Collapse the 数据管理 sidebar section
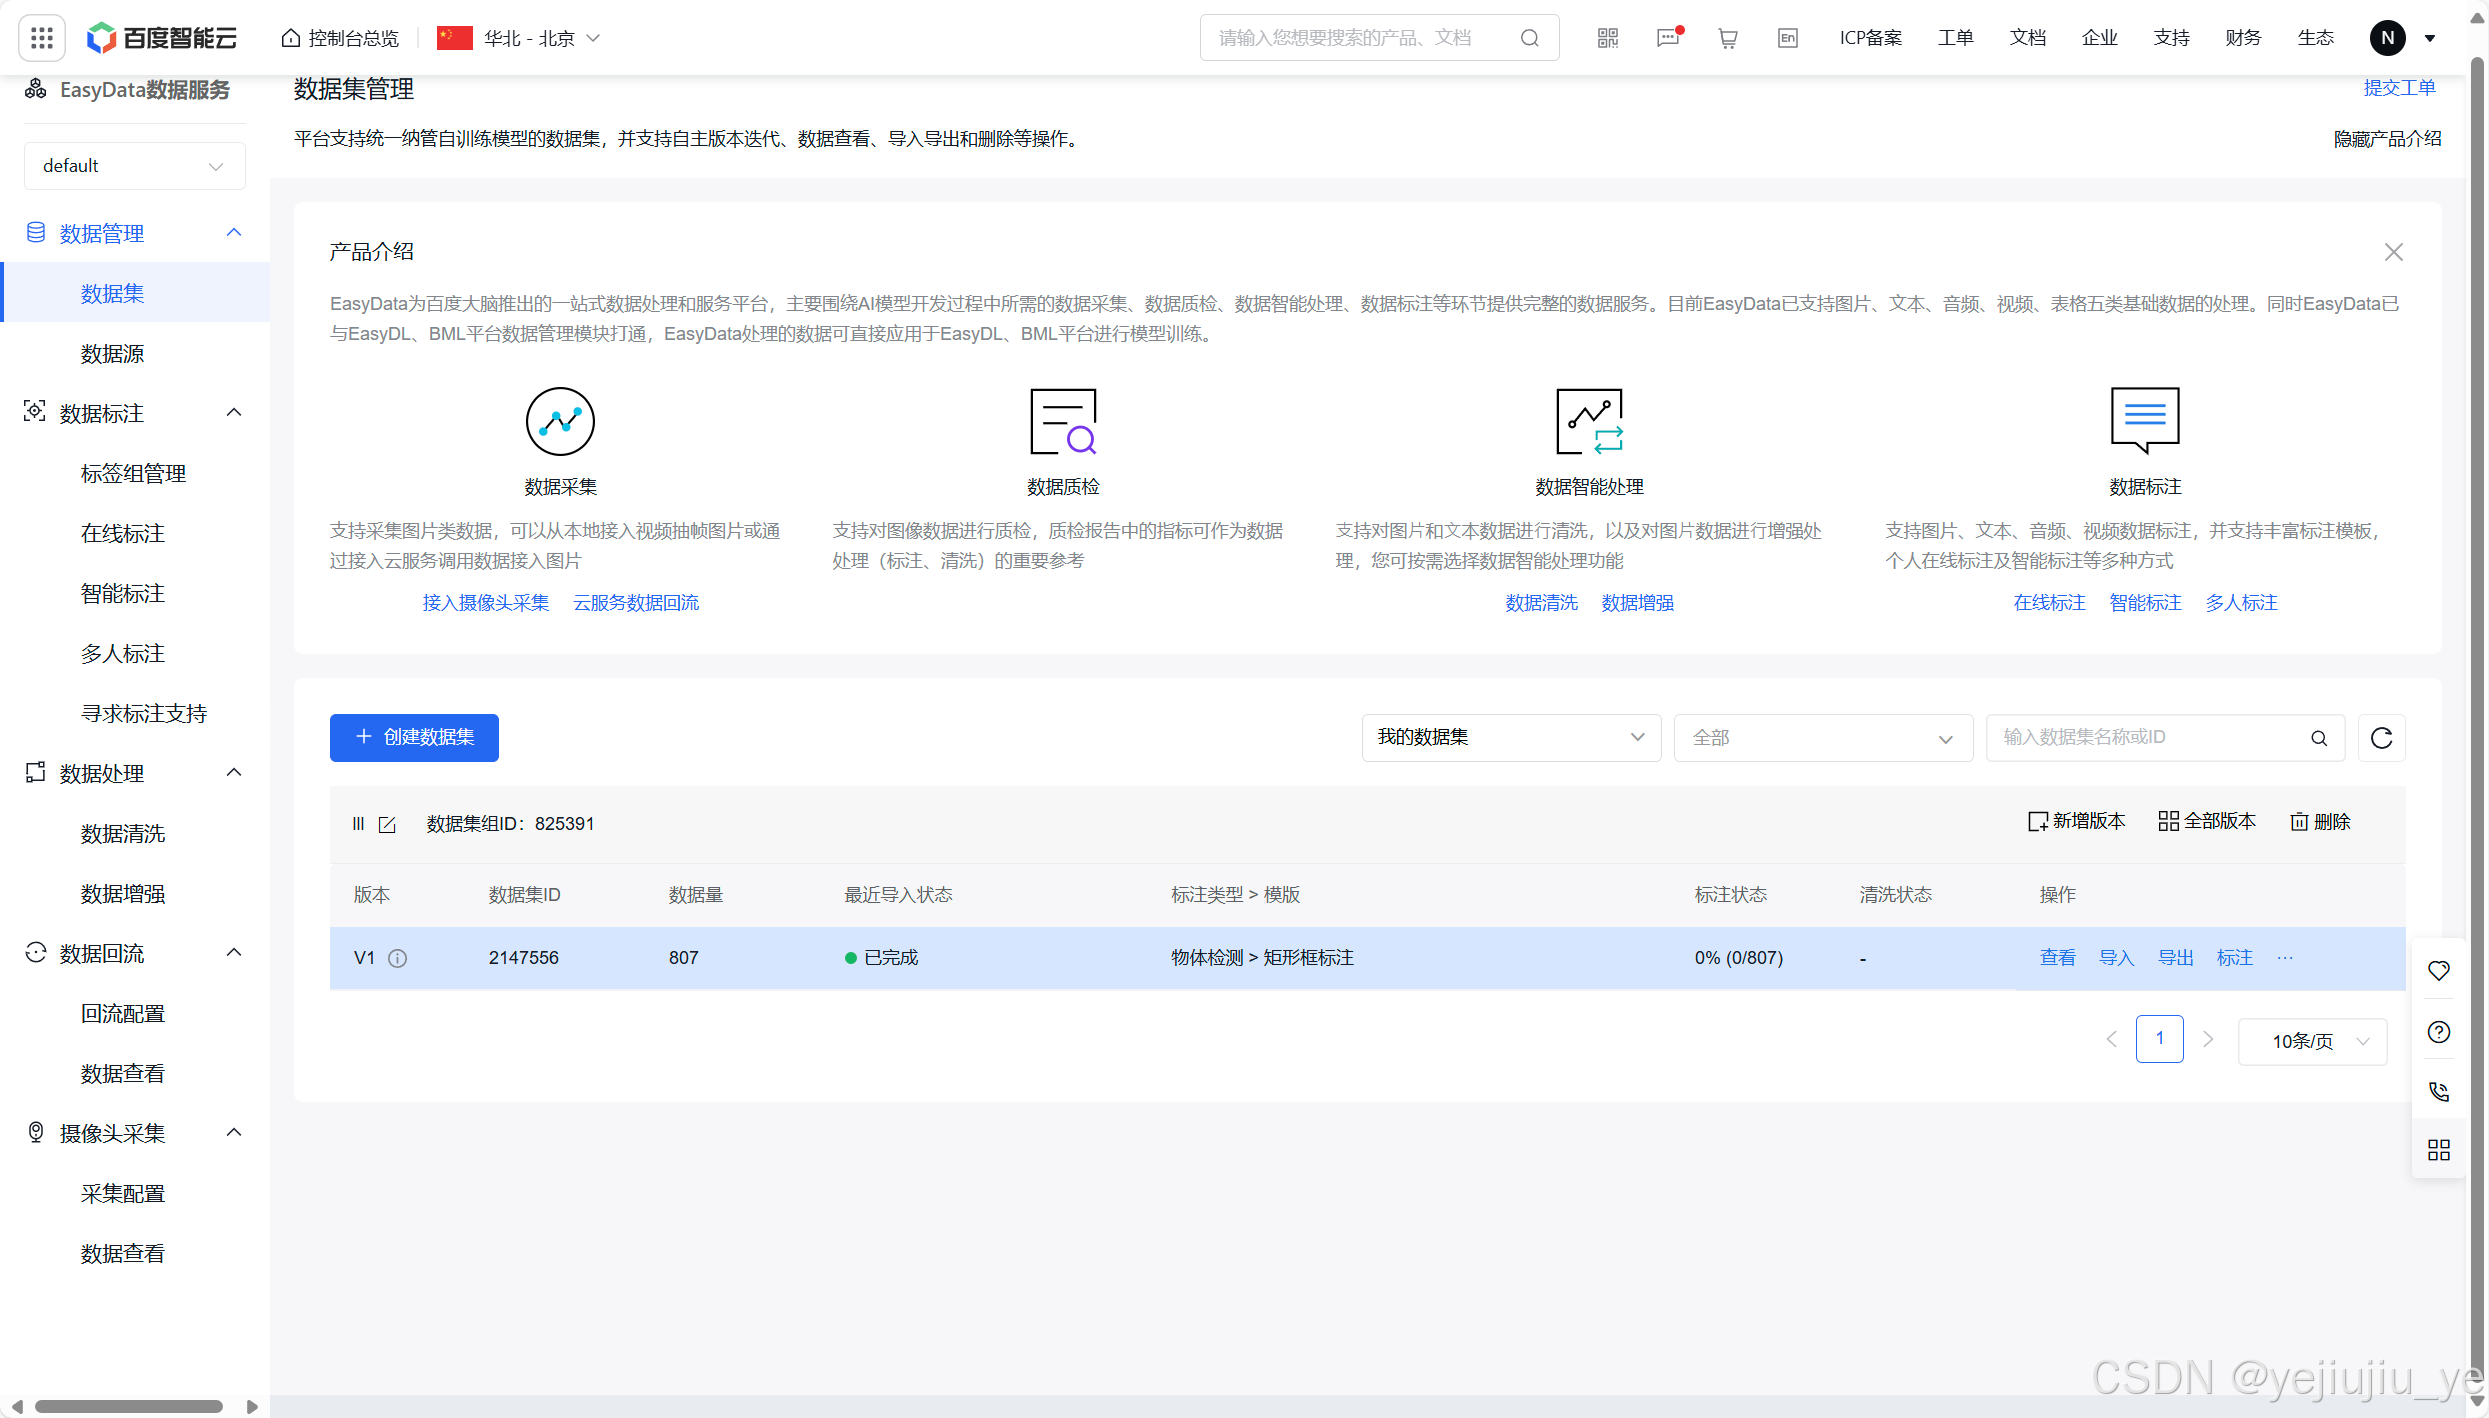 coord(234,233)
